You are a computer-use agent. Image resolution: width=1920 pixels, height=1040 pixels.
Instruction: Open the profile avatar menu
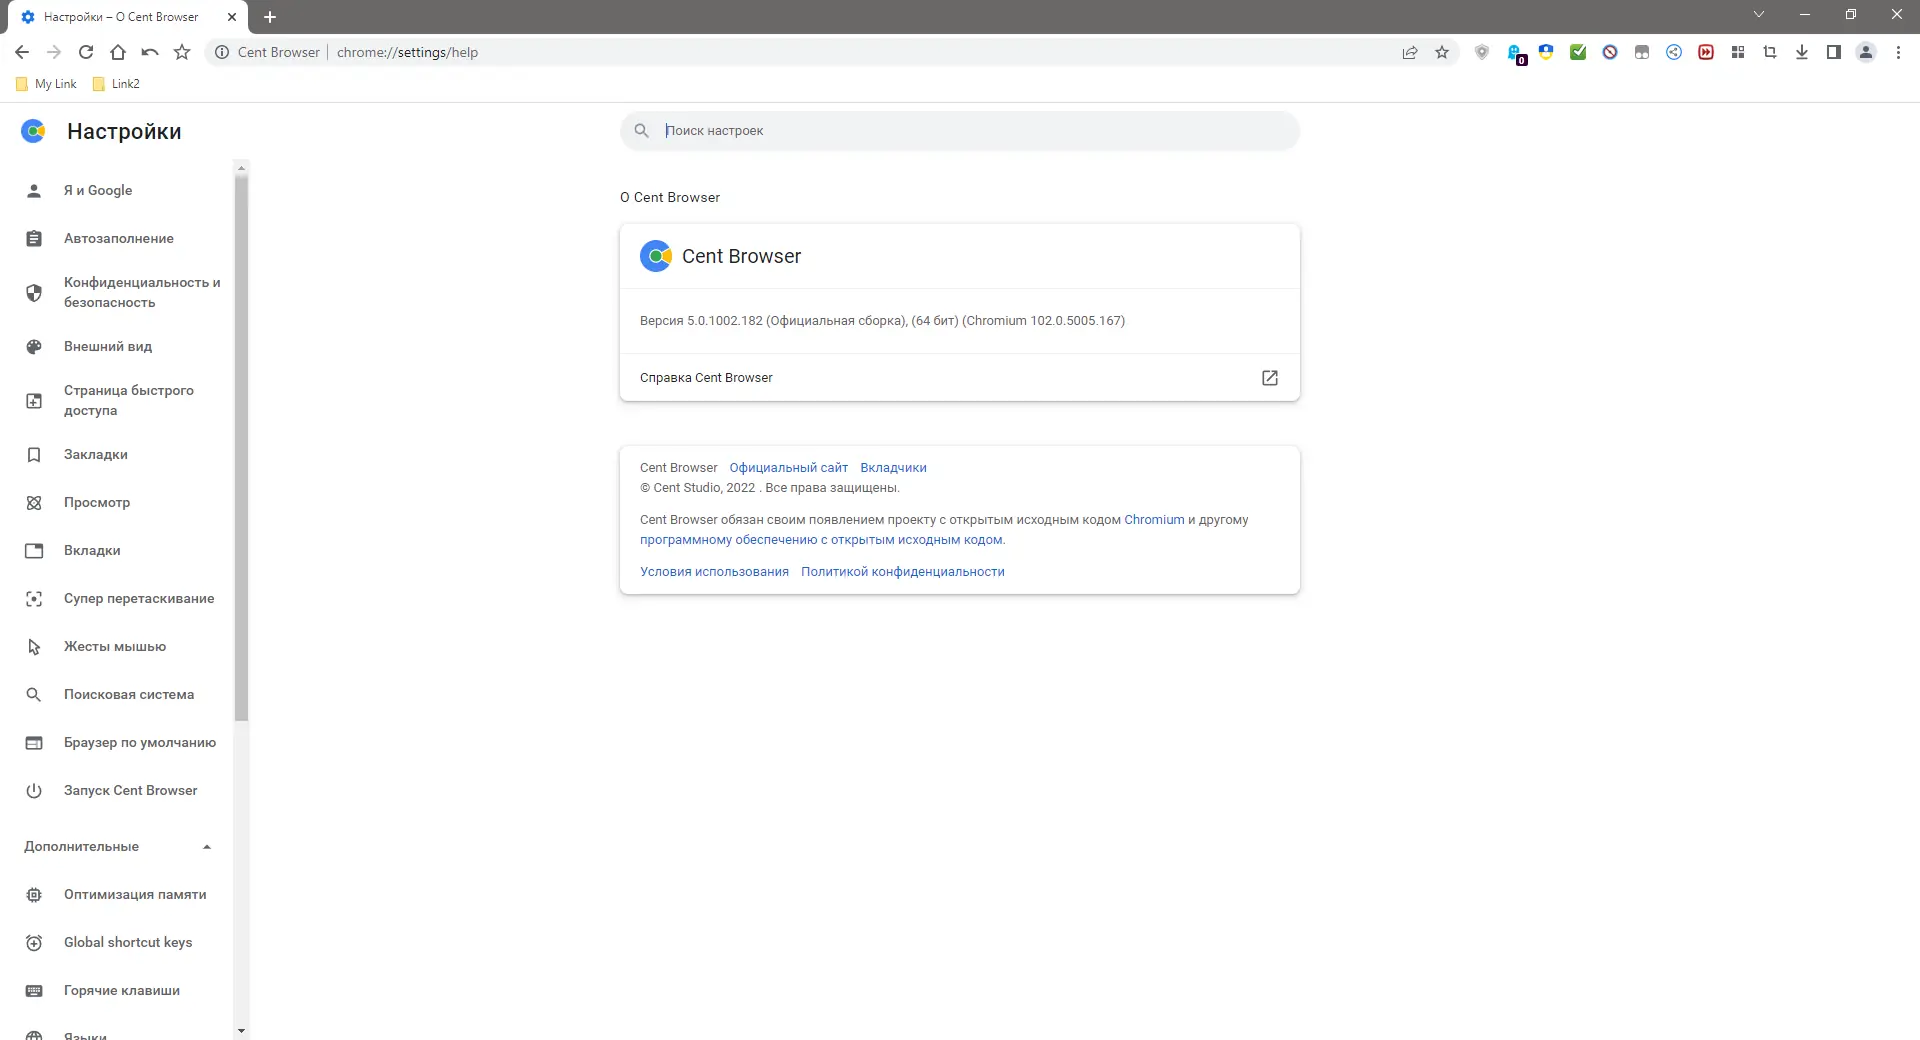tap(1866, 52)
